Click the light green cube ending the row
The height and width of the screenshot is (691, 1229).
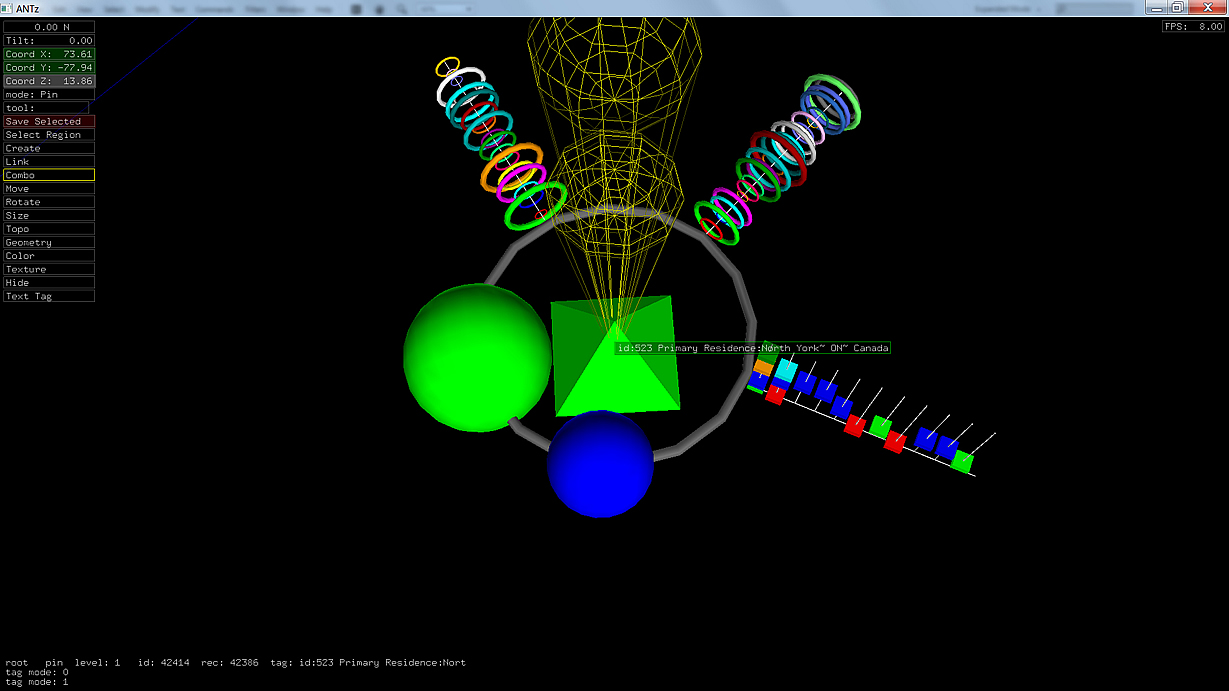(962, 461)
